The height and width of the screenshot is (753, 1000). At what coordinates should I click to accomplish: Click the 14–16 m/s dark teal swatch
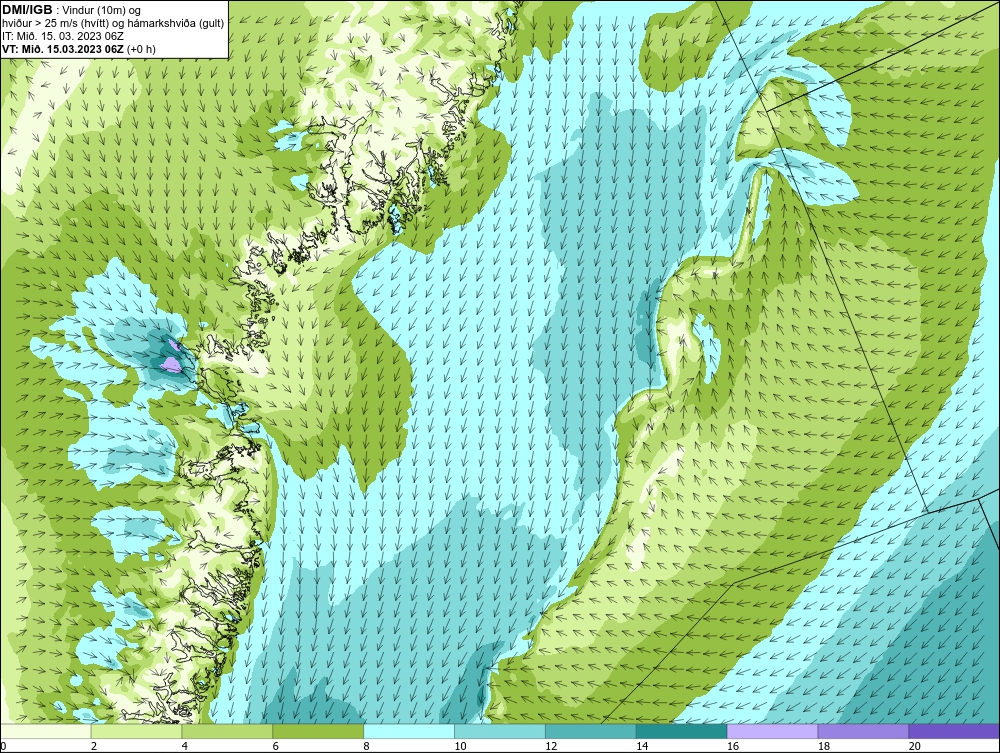(x=682, y=731)
